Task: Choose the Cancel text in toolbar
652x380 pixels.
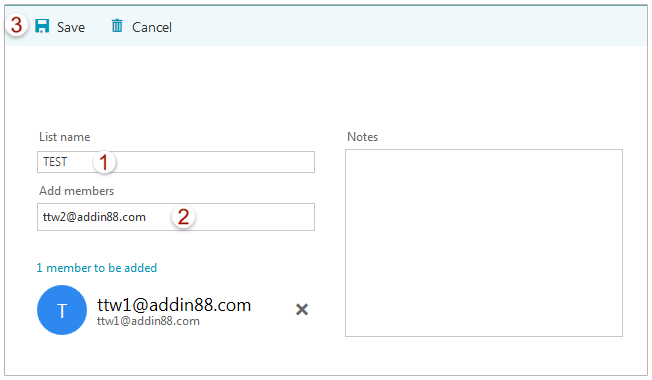Action: pos(152,27)
